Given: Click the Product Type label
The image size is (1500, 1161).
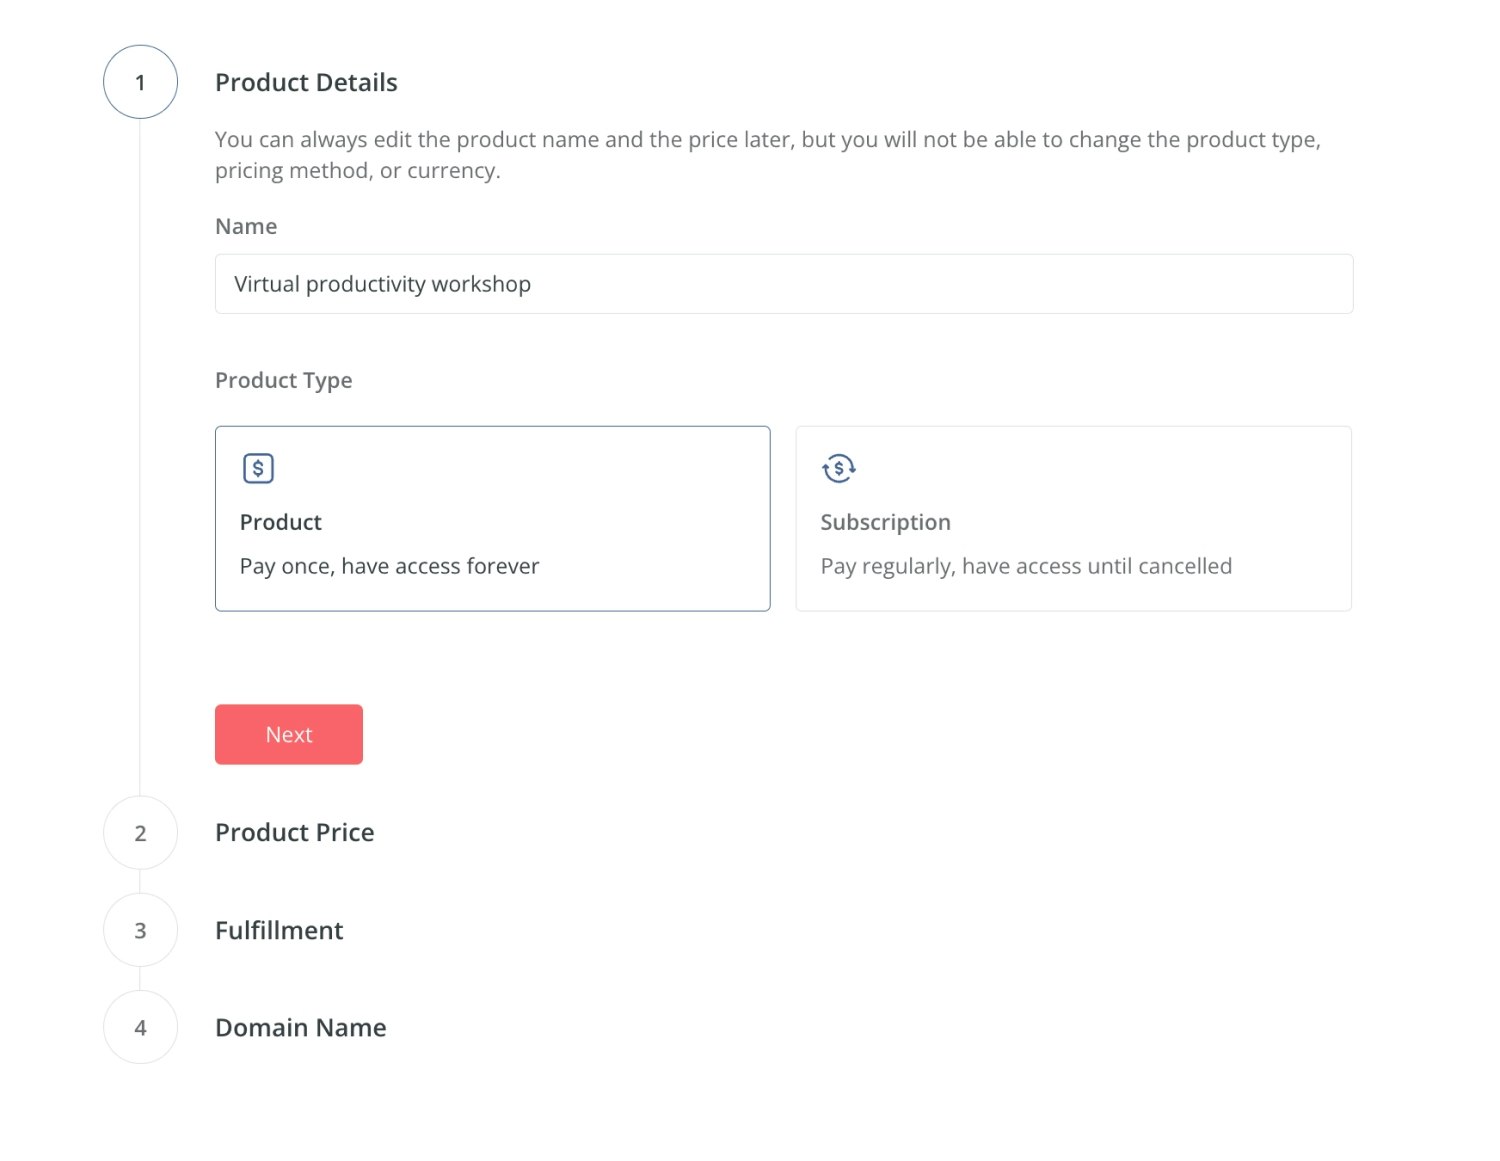Looking at the screenshot, I should (284, 380).
